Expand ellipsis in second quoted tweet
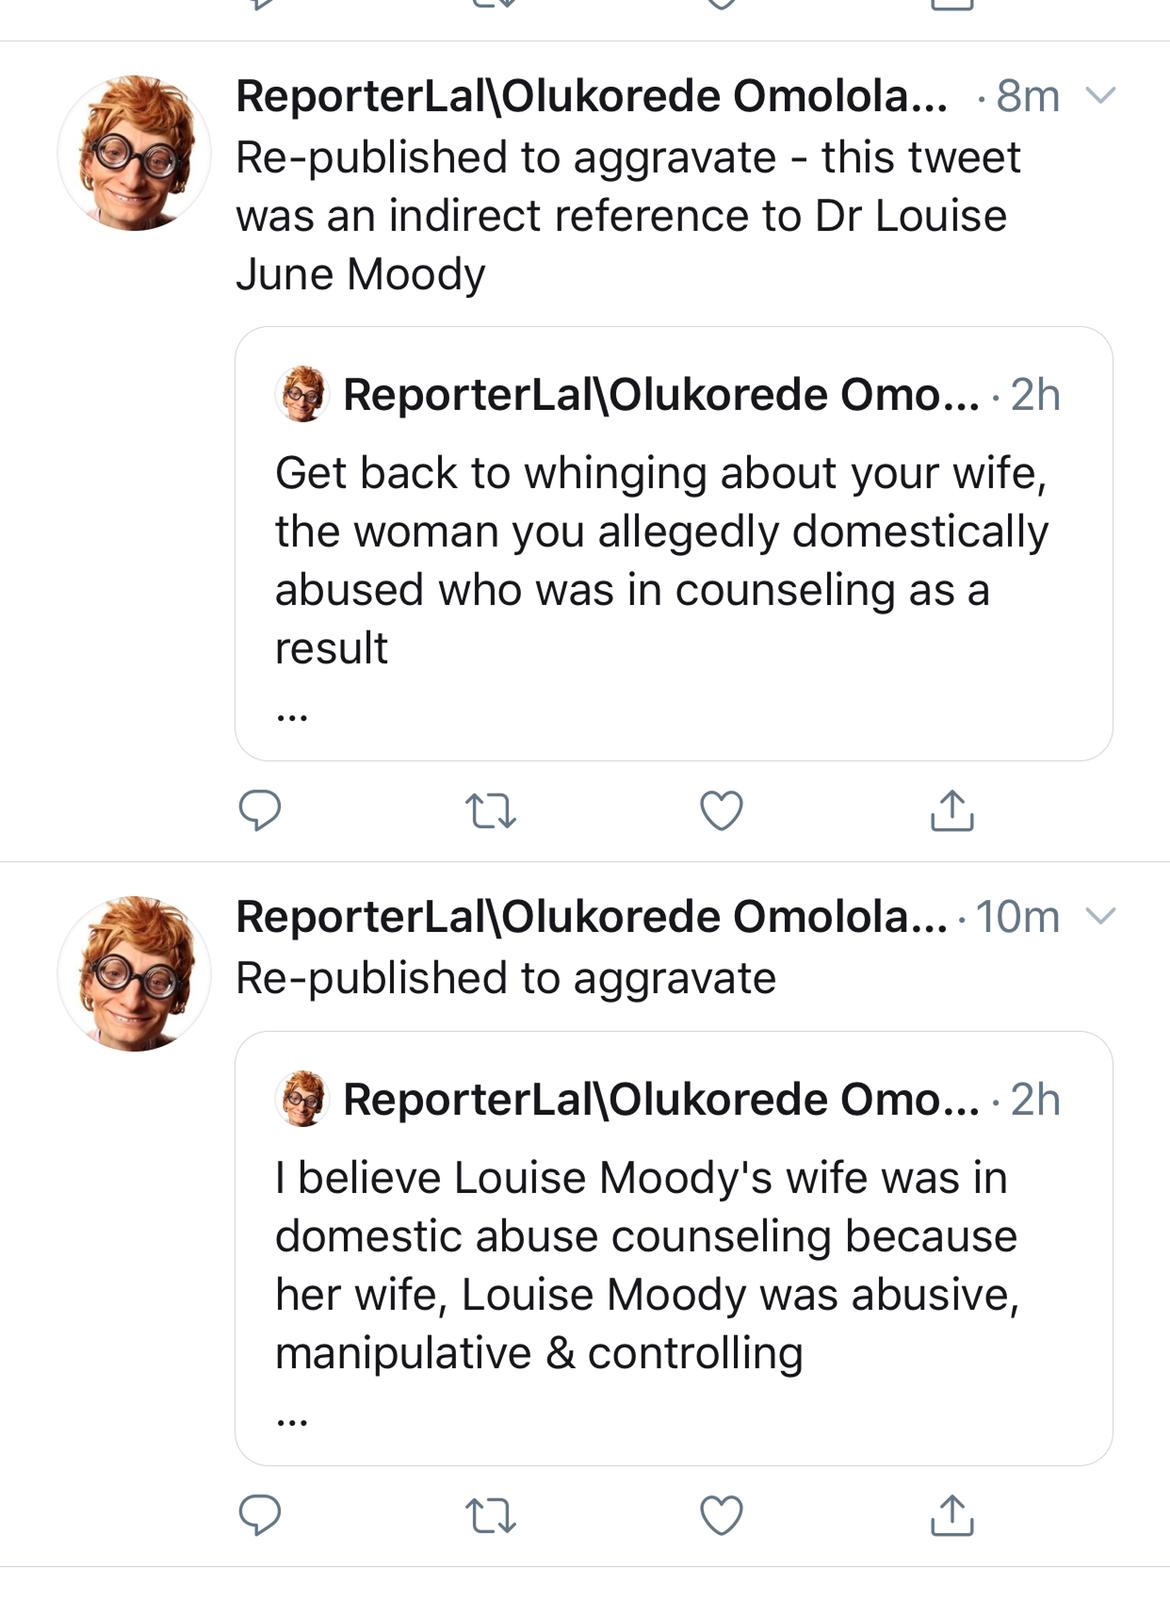 click(x=291, y=1420)
